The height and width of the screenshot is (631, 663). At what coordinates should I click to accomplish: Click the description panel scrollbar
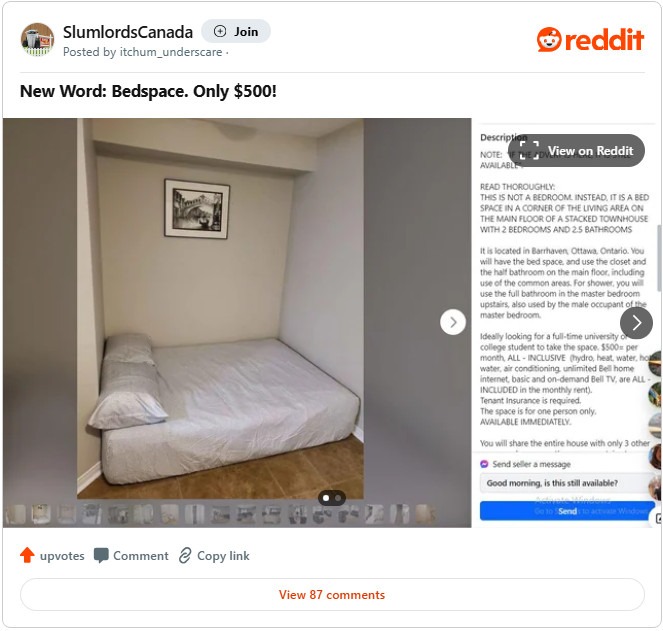pyautogui.click(x=658, y=258)
